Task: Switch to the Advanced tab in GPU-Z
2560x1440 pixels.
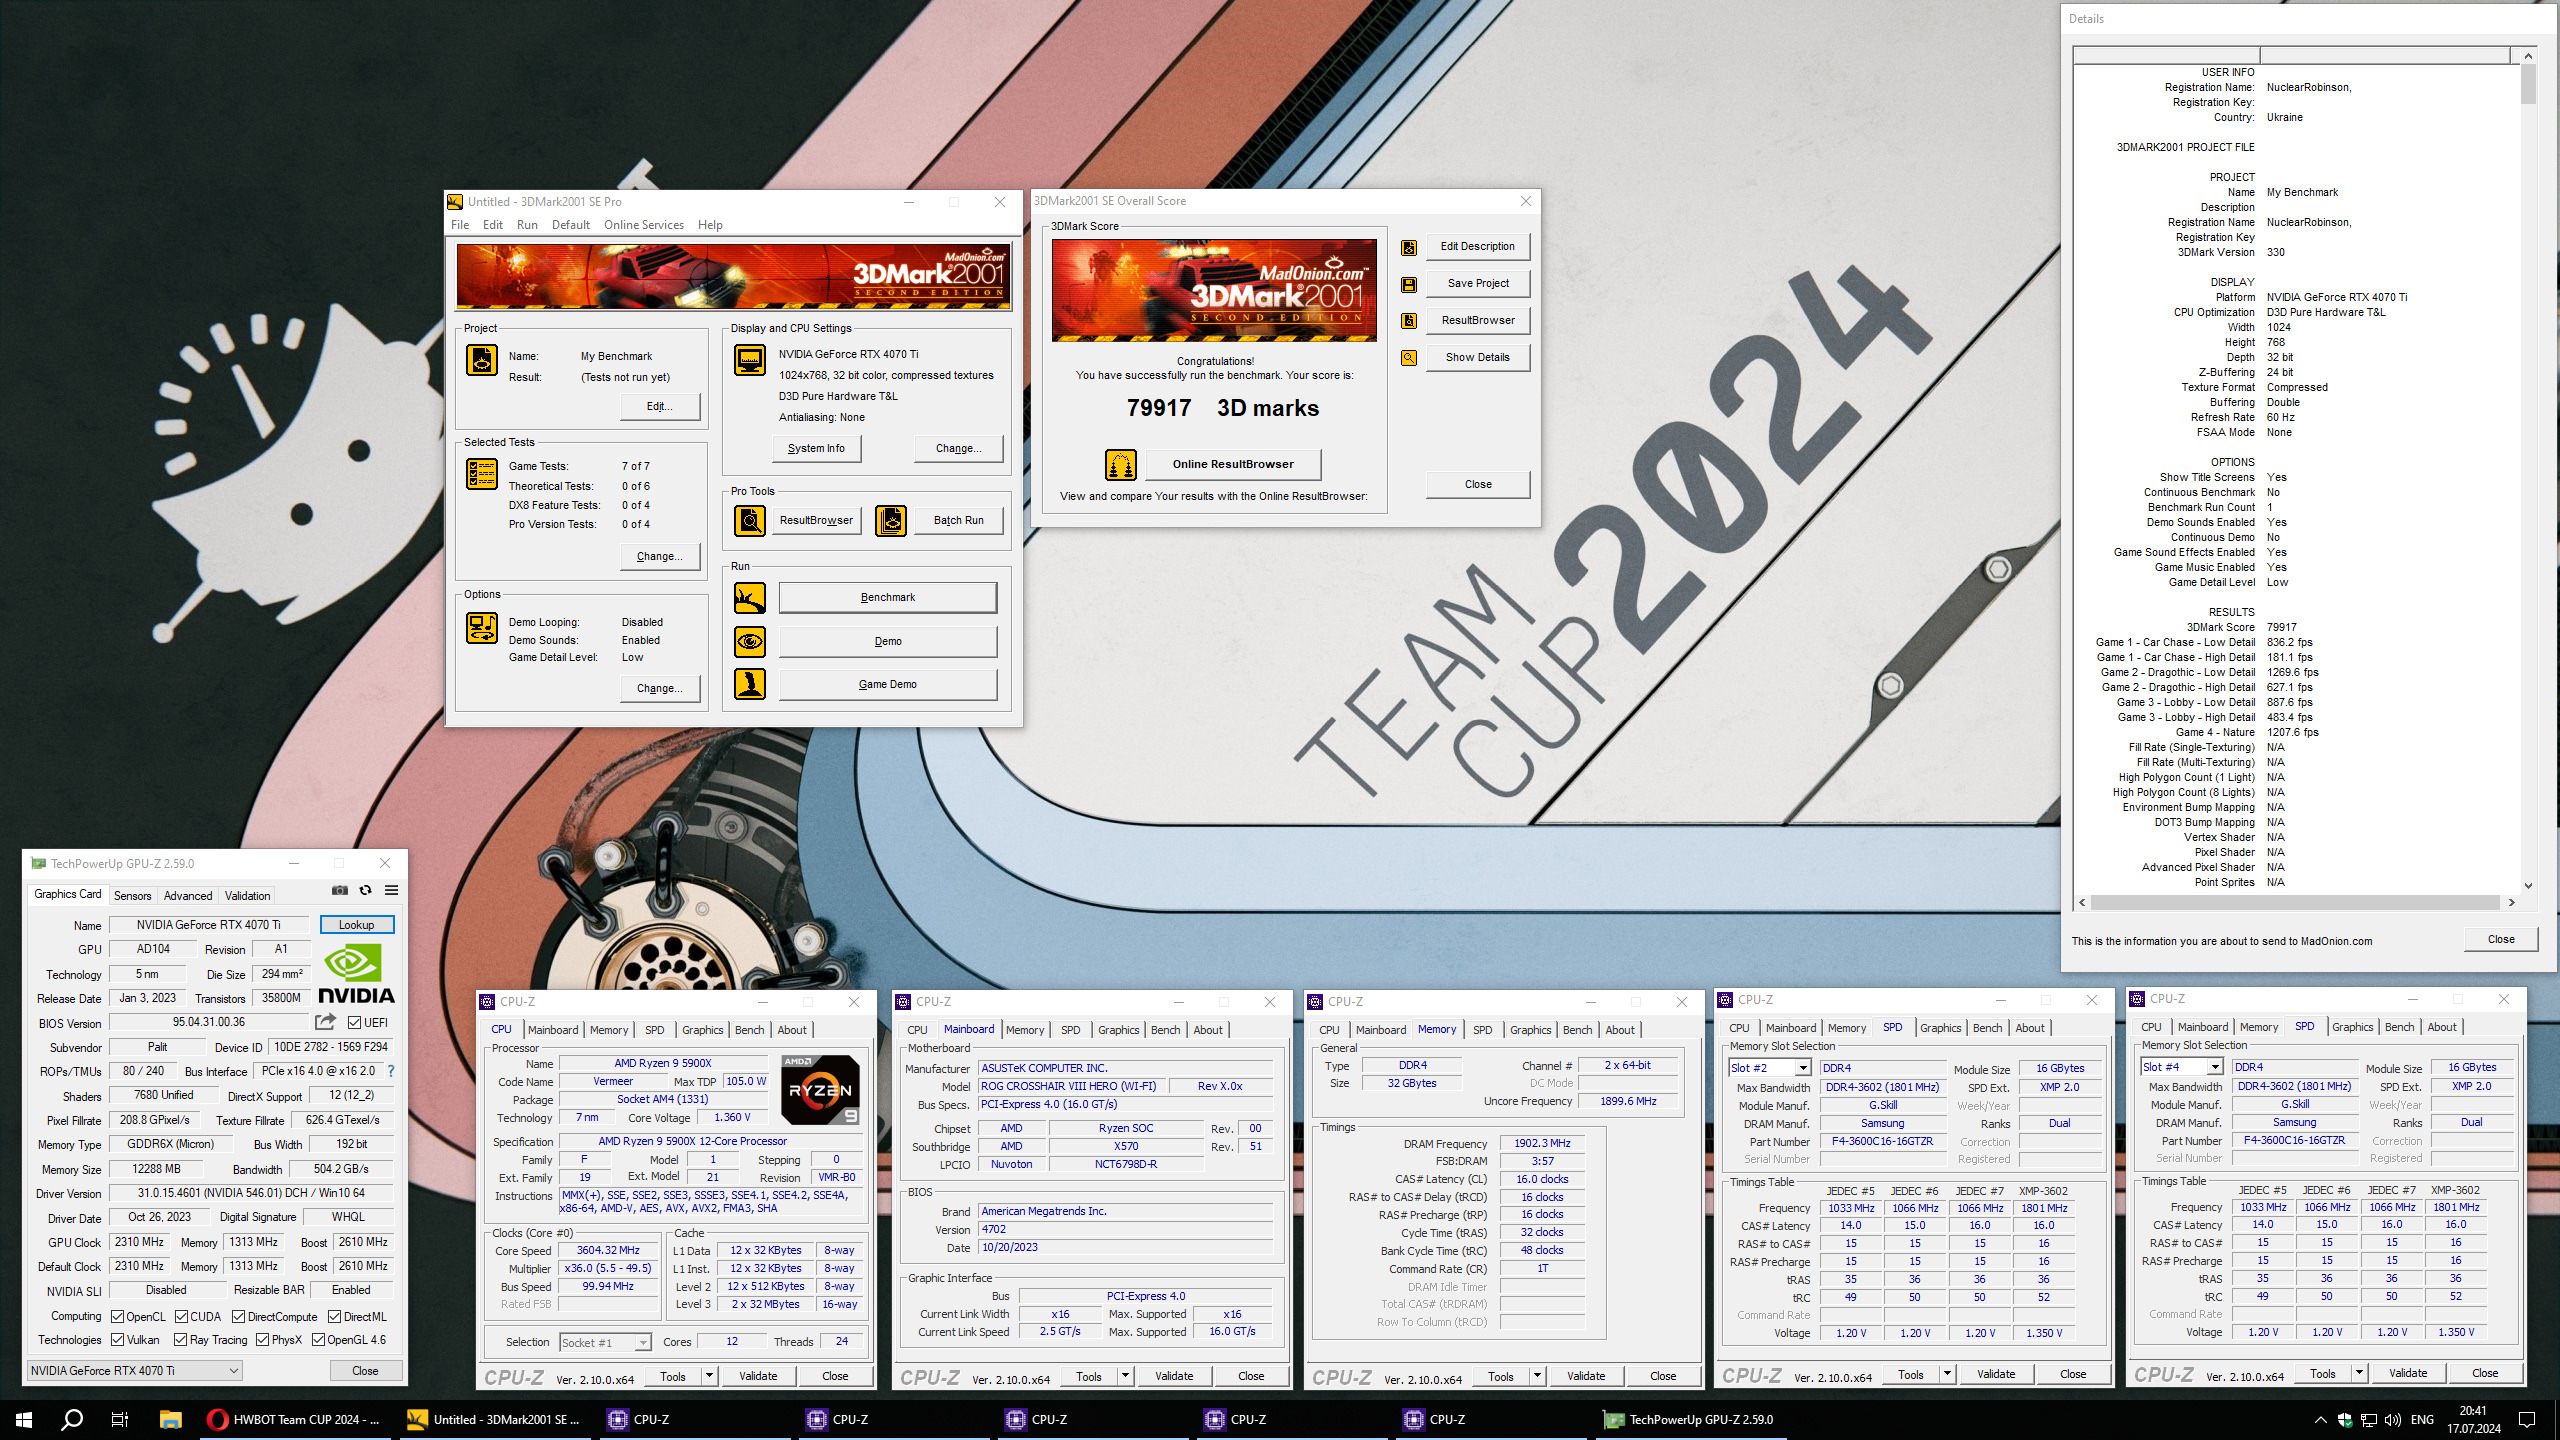Action: coord(188,896)
